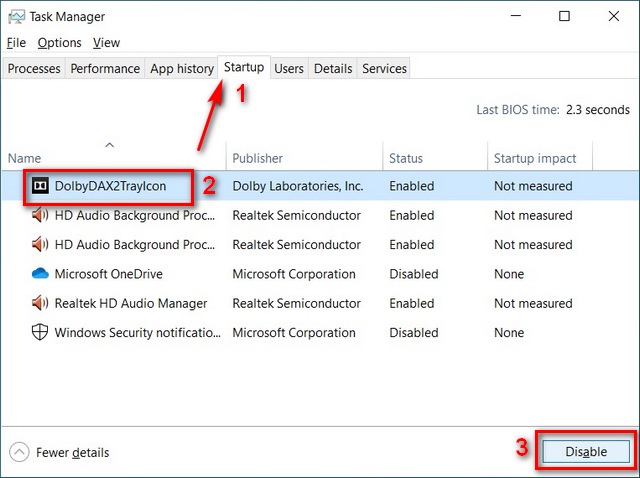
Task: Click Enabled status of Realtek HD Audio Manager
Action: click(x=411, y=303)
